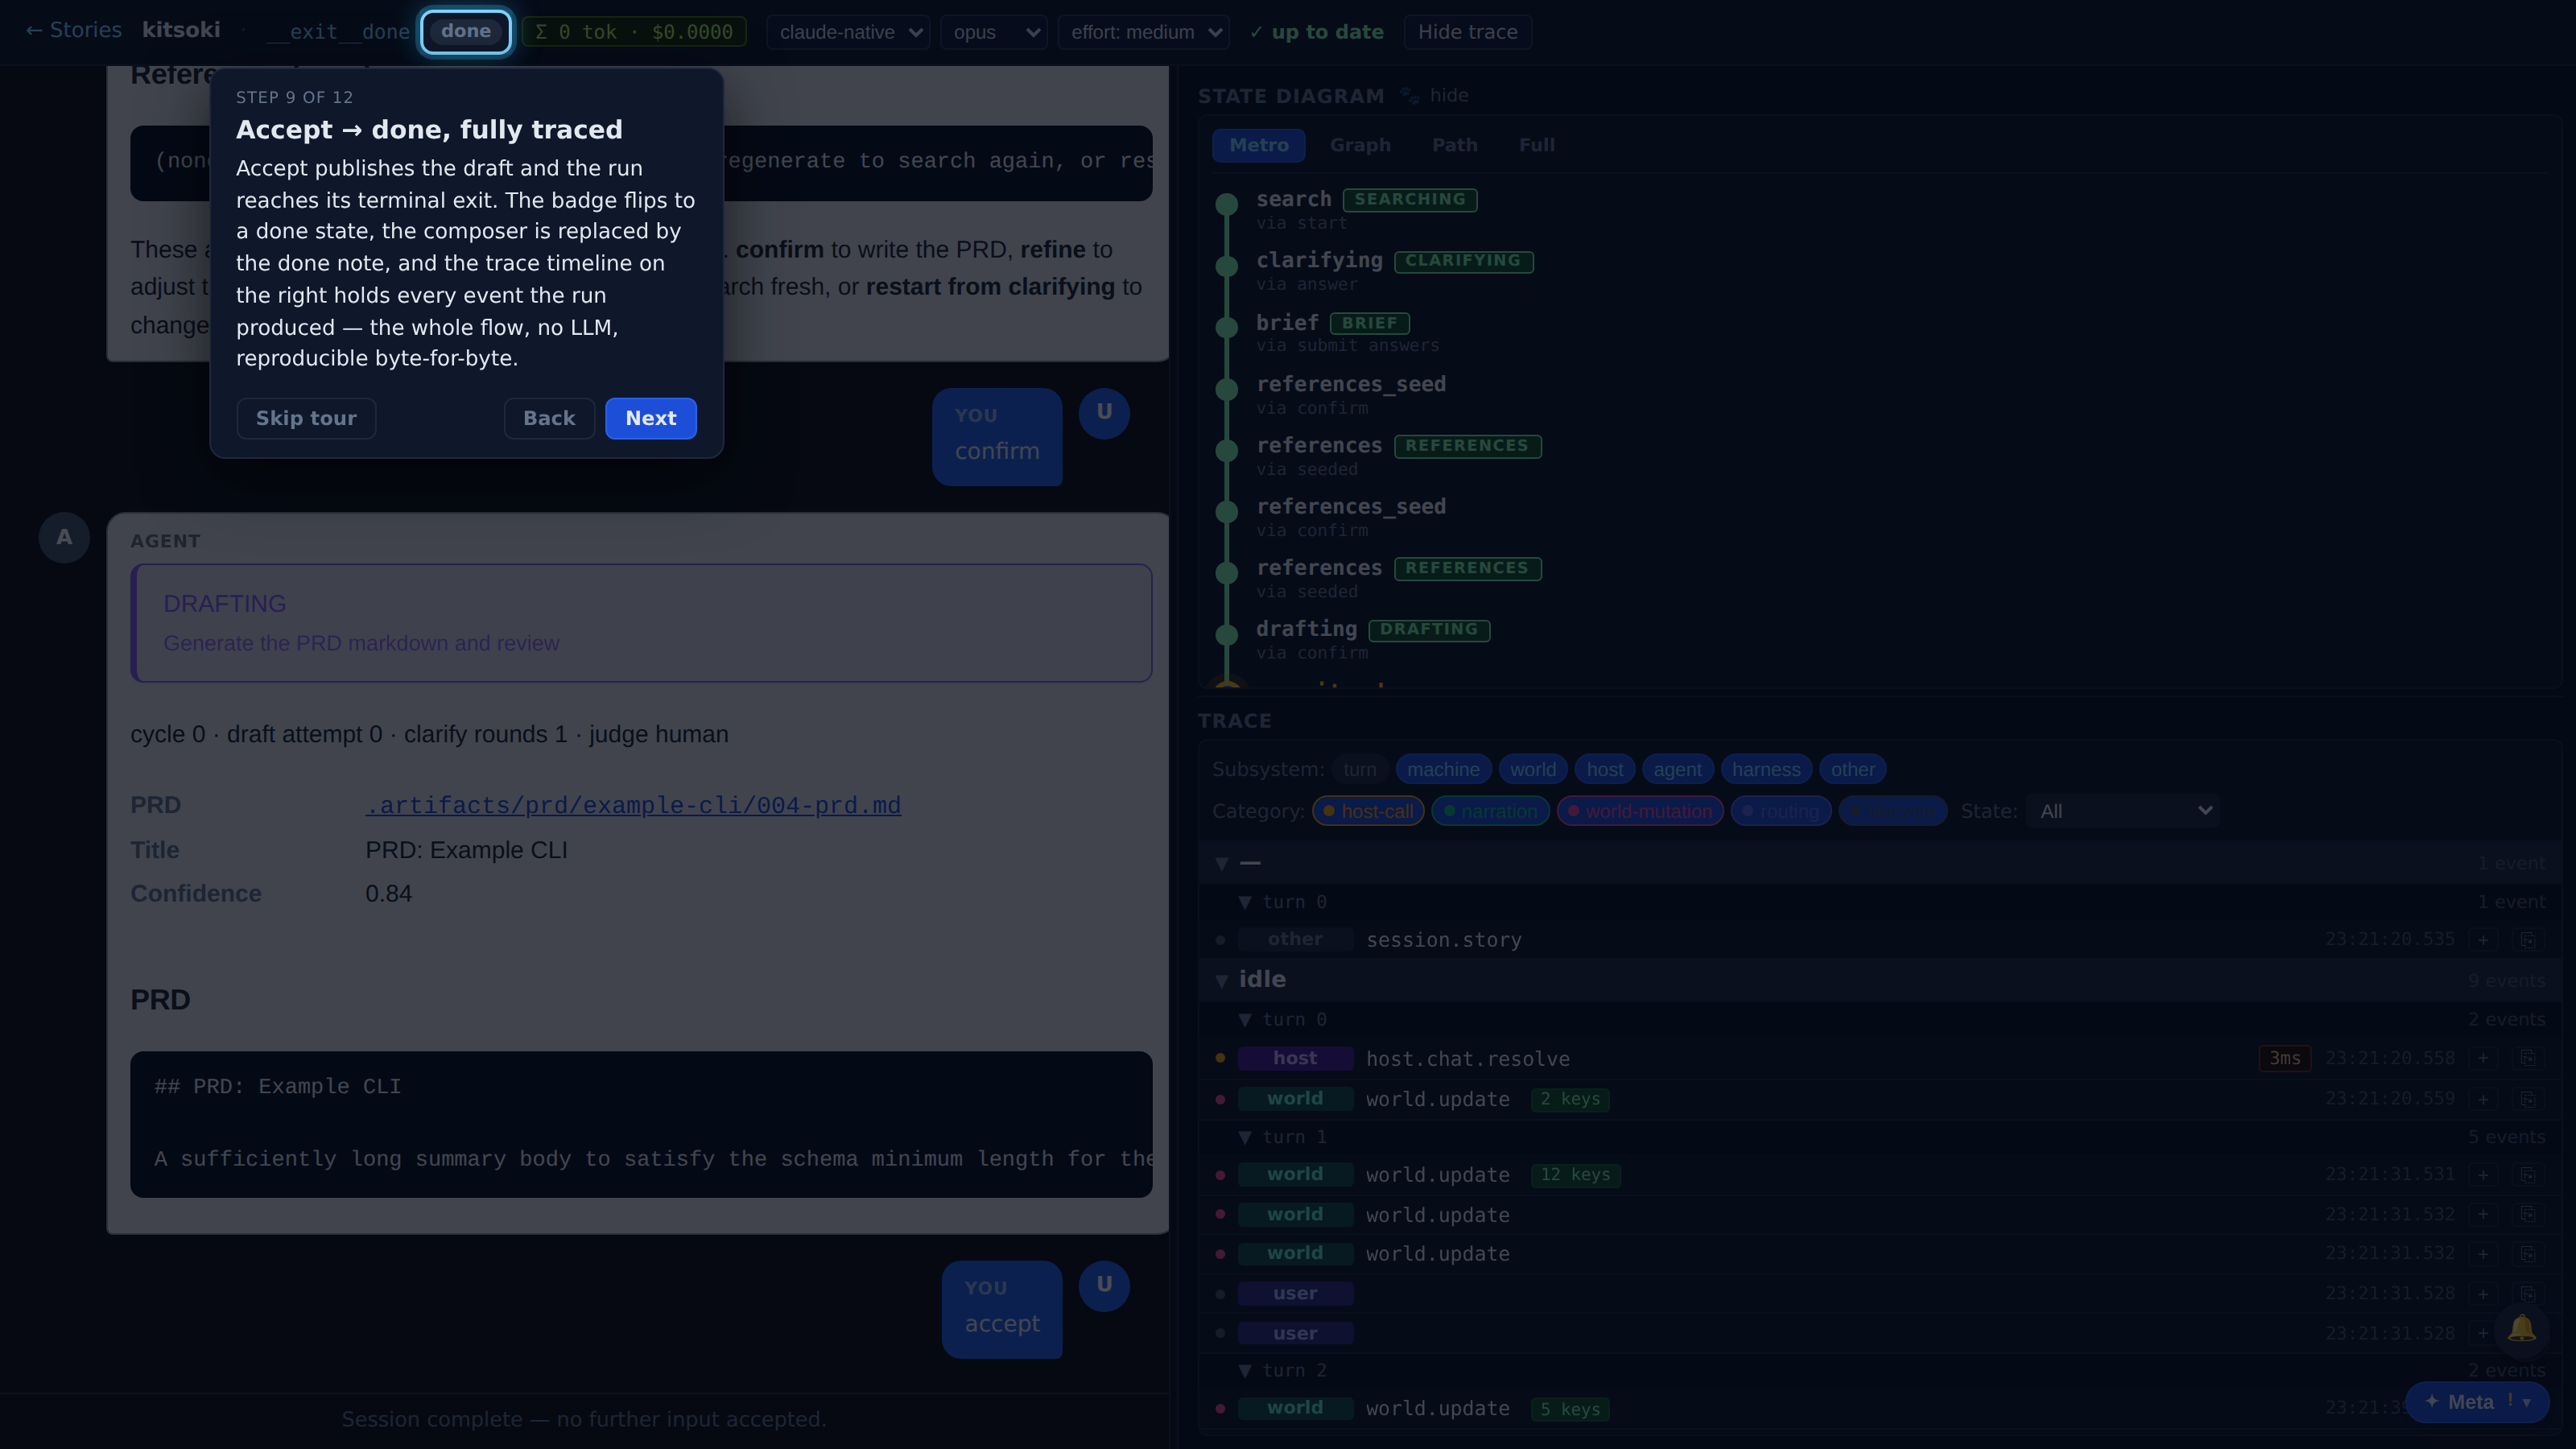Switch to the Graph view tab
Screen dimensions: 2576x1449
1359,145
